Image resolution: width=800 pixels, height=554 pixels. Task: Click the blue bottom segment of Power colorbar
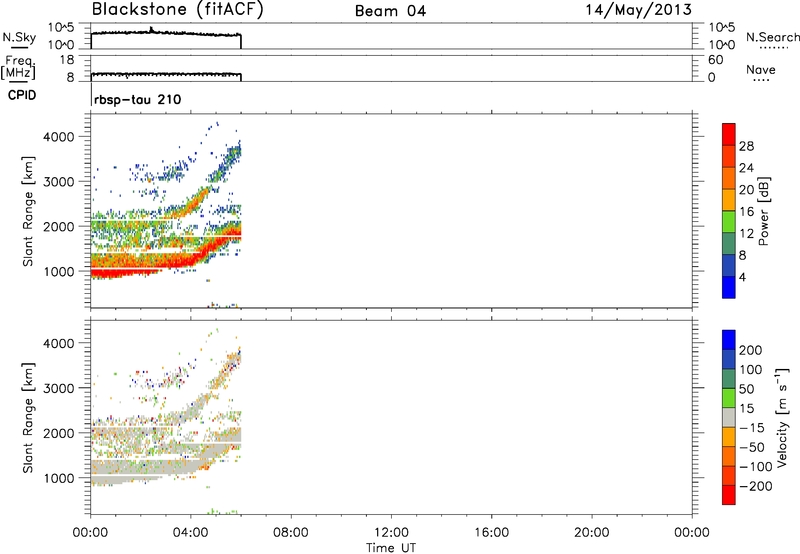pos(729,287)
